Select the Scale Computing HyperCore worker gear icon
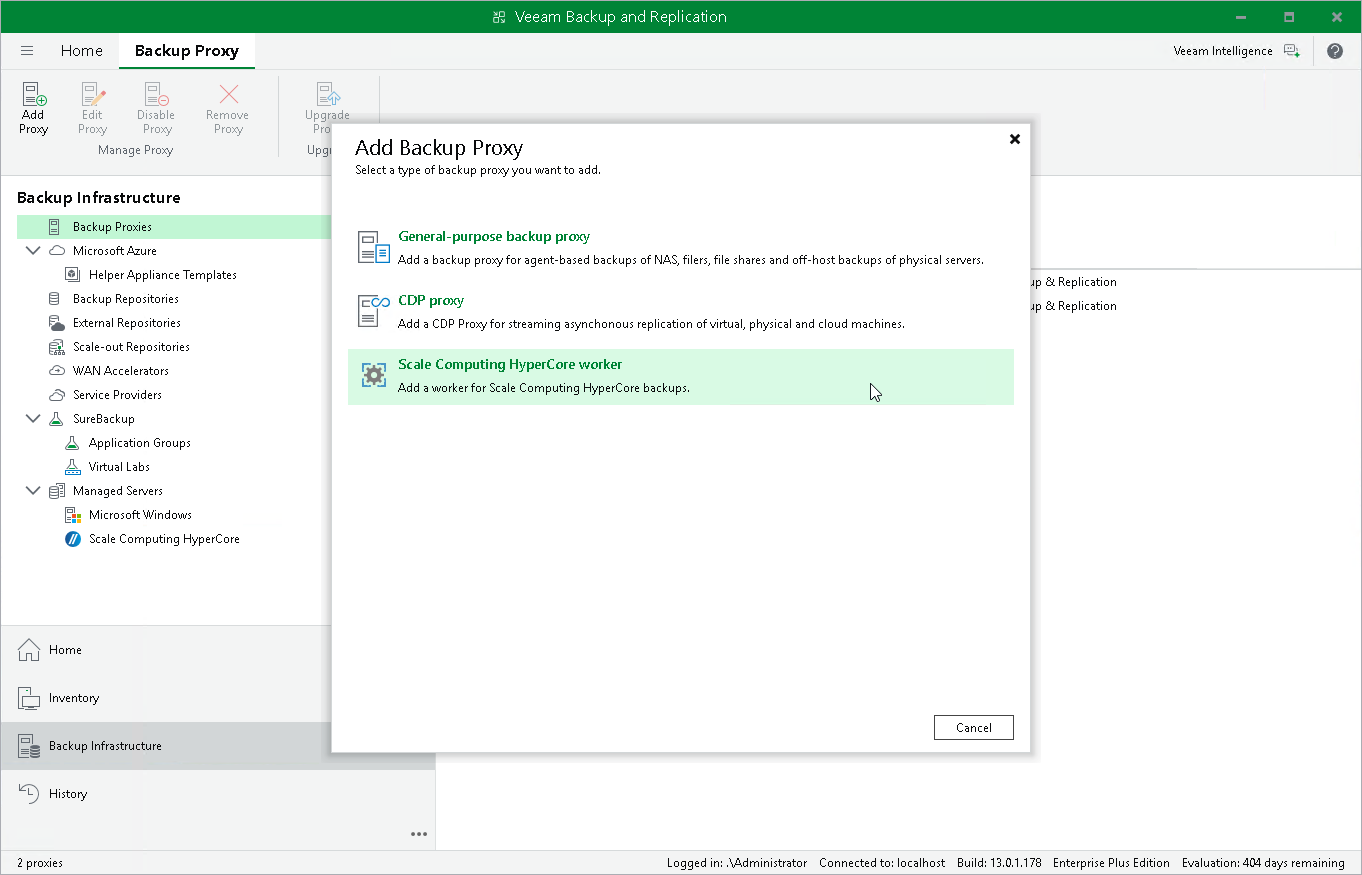The width and height of the screenshot is (1362, 875). tap(374, 375)
